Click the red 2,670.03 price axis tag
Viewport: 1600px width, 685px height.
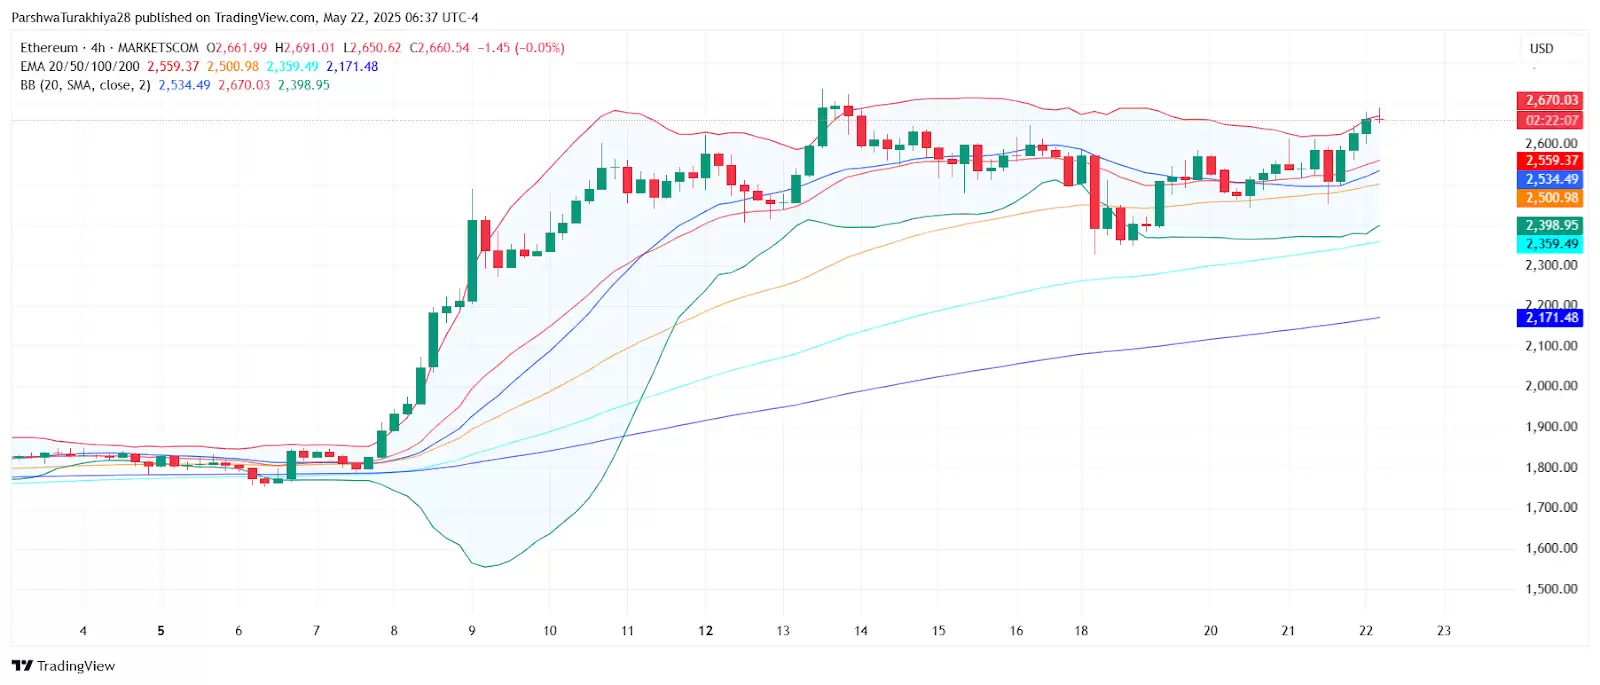pyautogui.click(x=1551, y=100)
